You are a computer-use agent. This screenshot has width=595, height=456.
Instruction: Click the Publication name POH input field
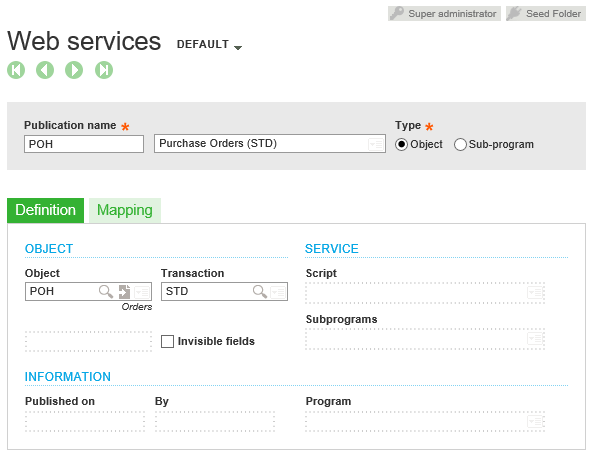[84, 144]
